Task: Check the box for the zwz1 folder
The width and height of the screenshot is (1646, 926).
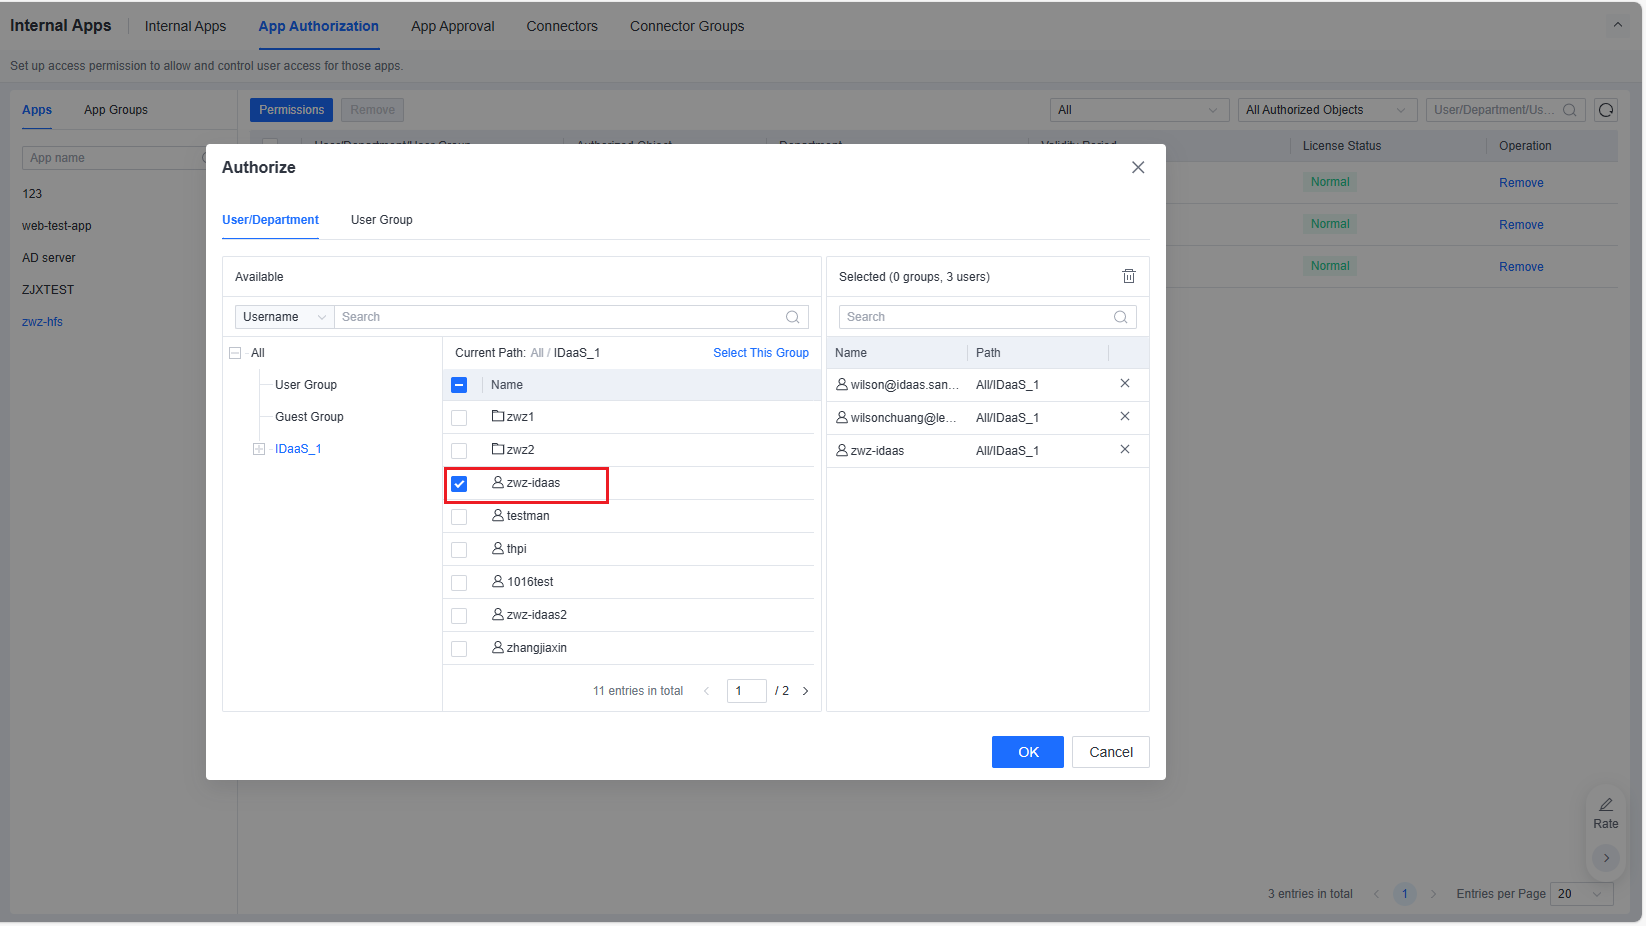Action: click(459, 418)
